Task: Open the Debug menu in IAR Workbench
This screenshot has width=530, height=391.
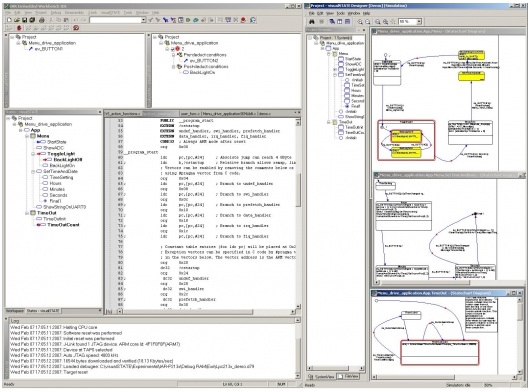Action: pos(56,13)
